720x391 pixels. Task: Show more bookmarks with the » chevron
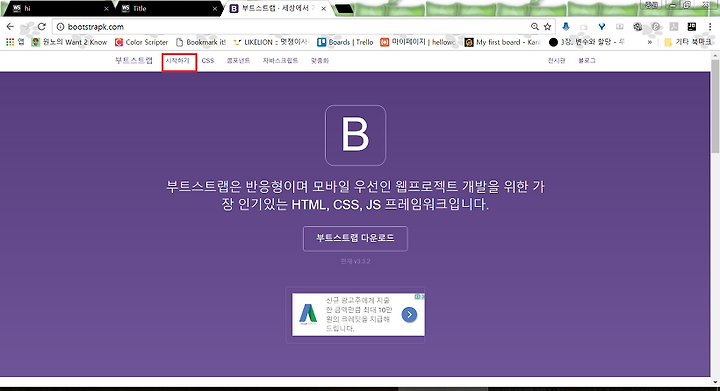pyautogui.click(x=650, y=42)
